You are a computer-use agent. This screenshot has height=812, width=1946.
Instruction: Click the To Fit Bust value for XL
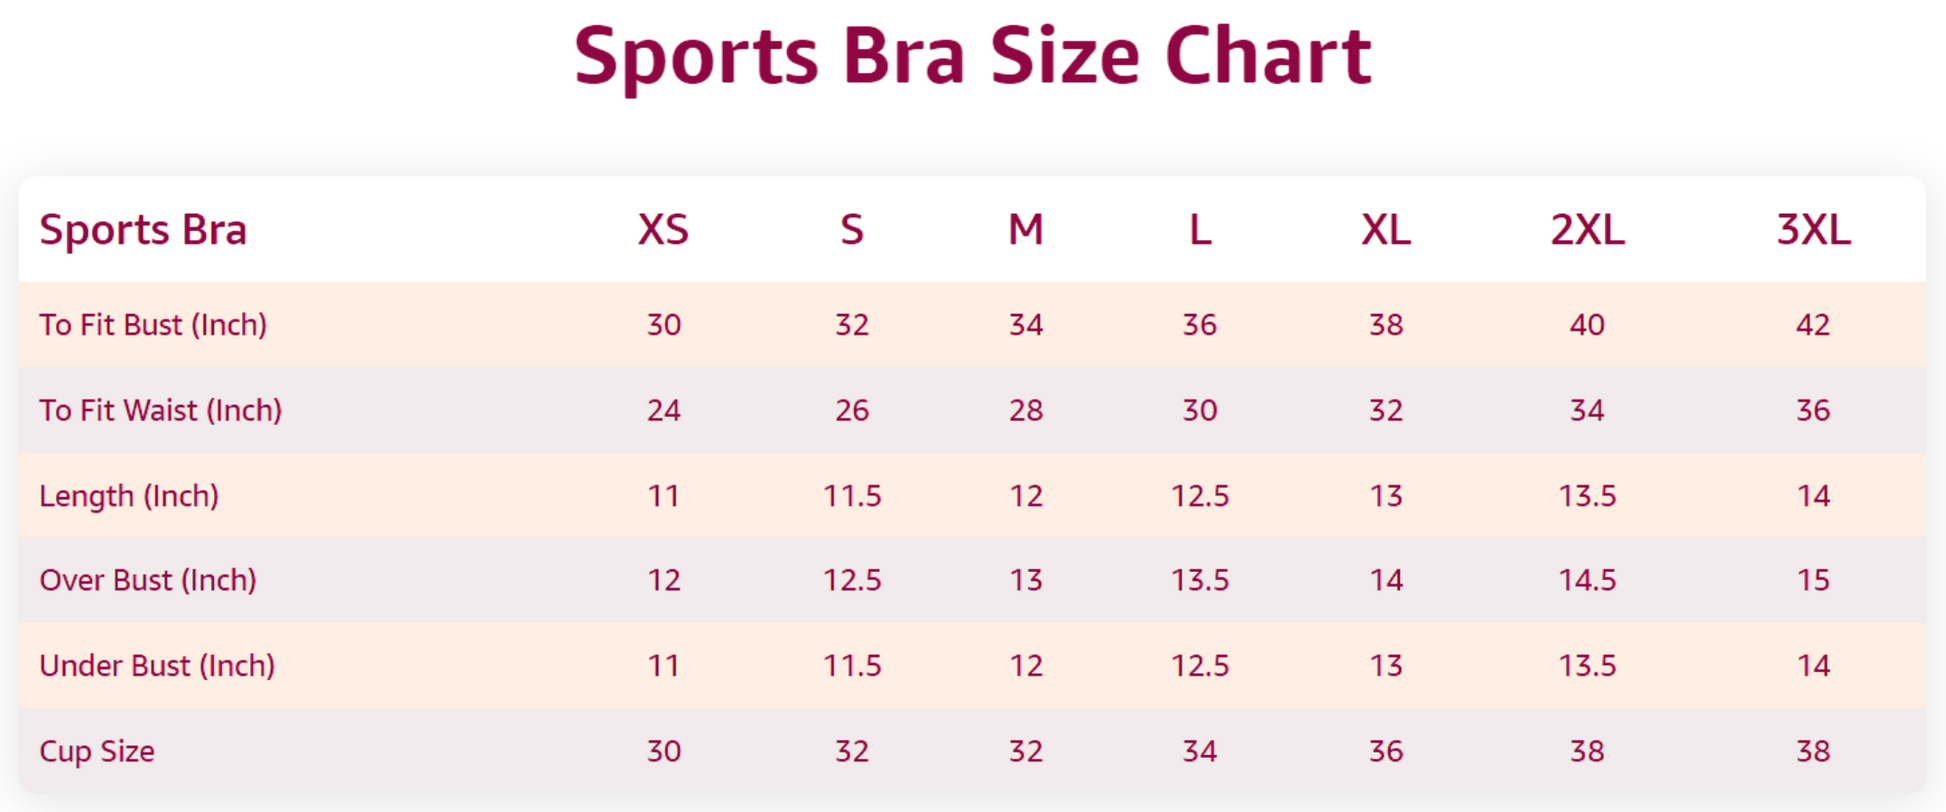point(1386,325)
